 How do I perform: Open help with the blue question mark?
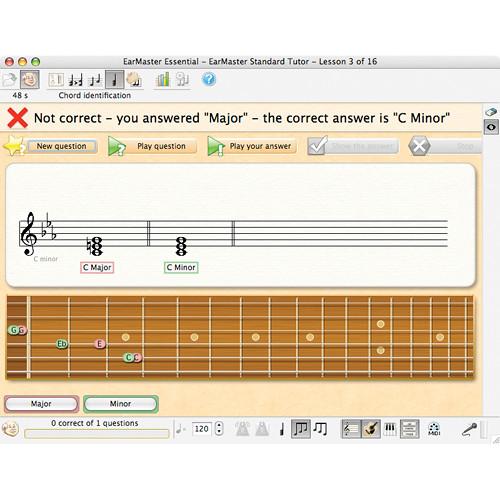(209, 79)
